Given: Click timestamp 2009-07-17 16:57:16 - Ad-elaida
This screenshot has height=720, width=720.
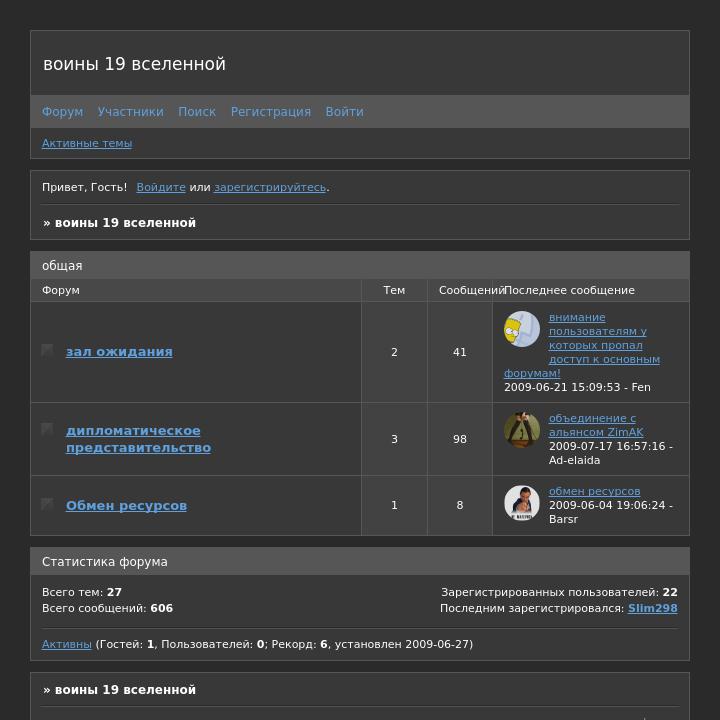Looking at the screenshot, I should (611, 453).
